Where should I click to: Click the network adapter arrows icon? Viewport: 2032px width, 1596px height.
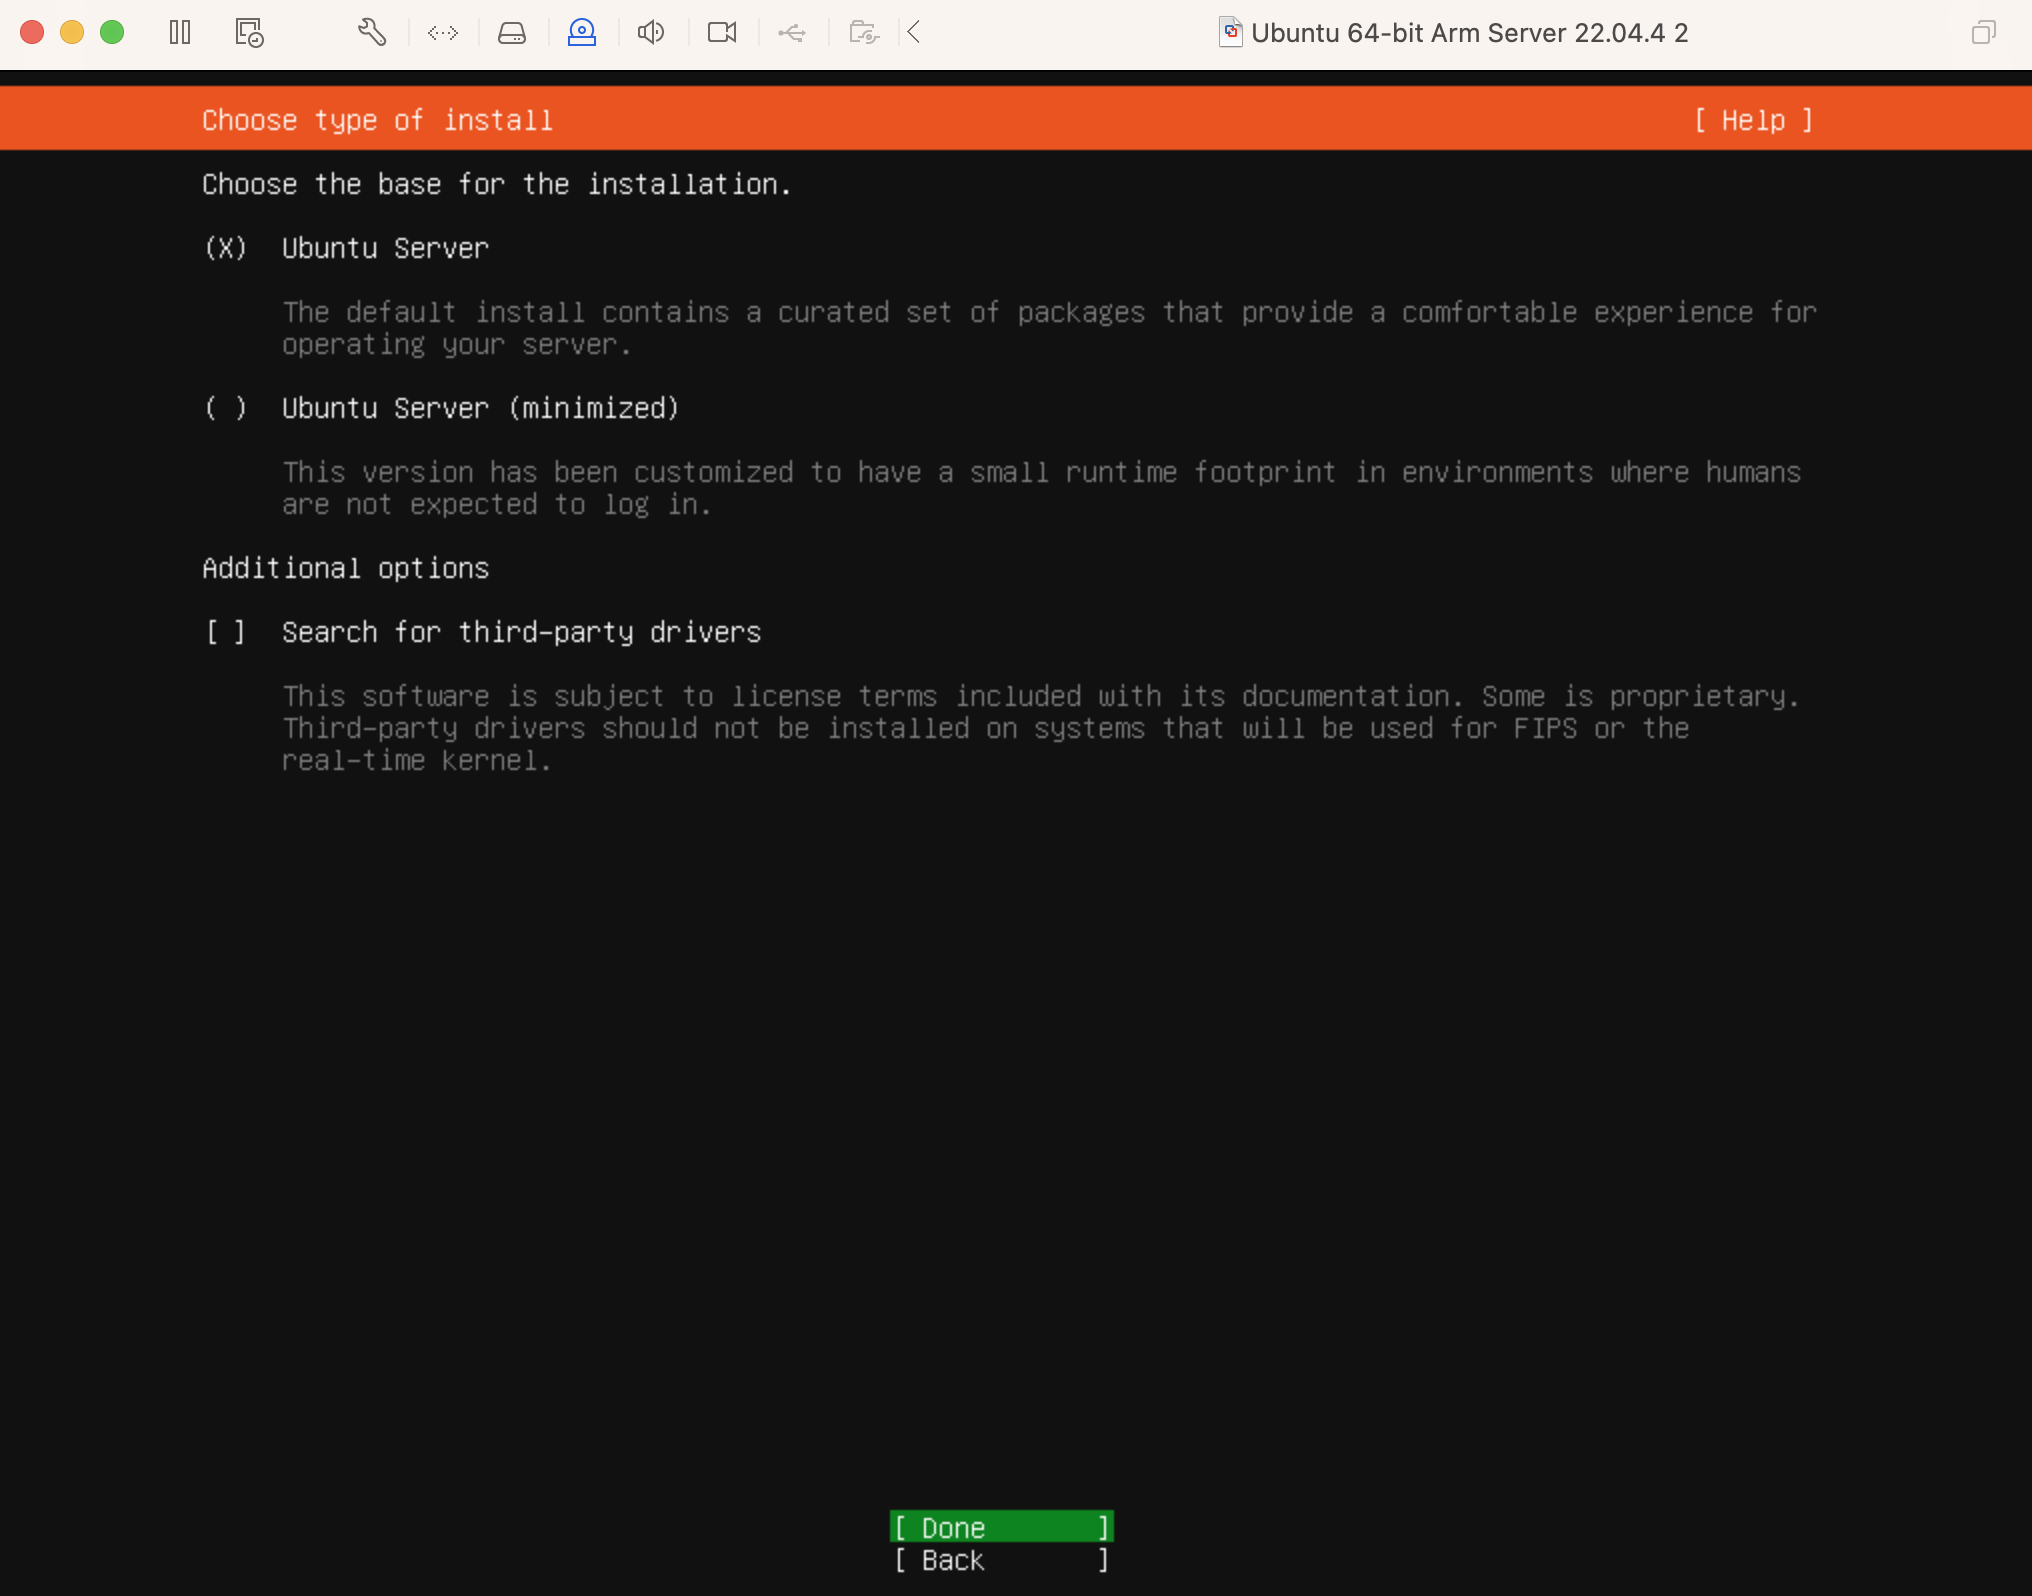point(442,33)
